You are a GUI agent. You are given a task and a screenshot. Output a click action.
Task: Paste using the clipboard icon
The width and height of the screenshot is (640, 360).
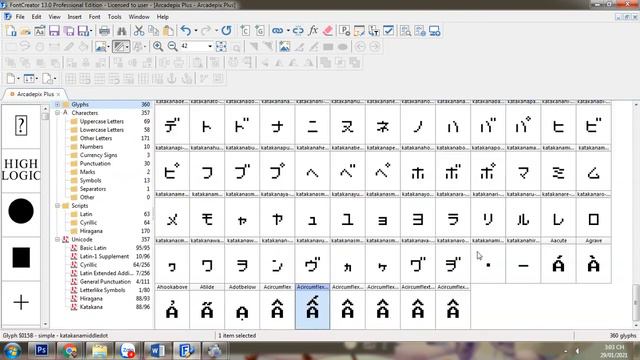pos(168,31)
